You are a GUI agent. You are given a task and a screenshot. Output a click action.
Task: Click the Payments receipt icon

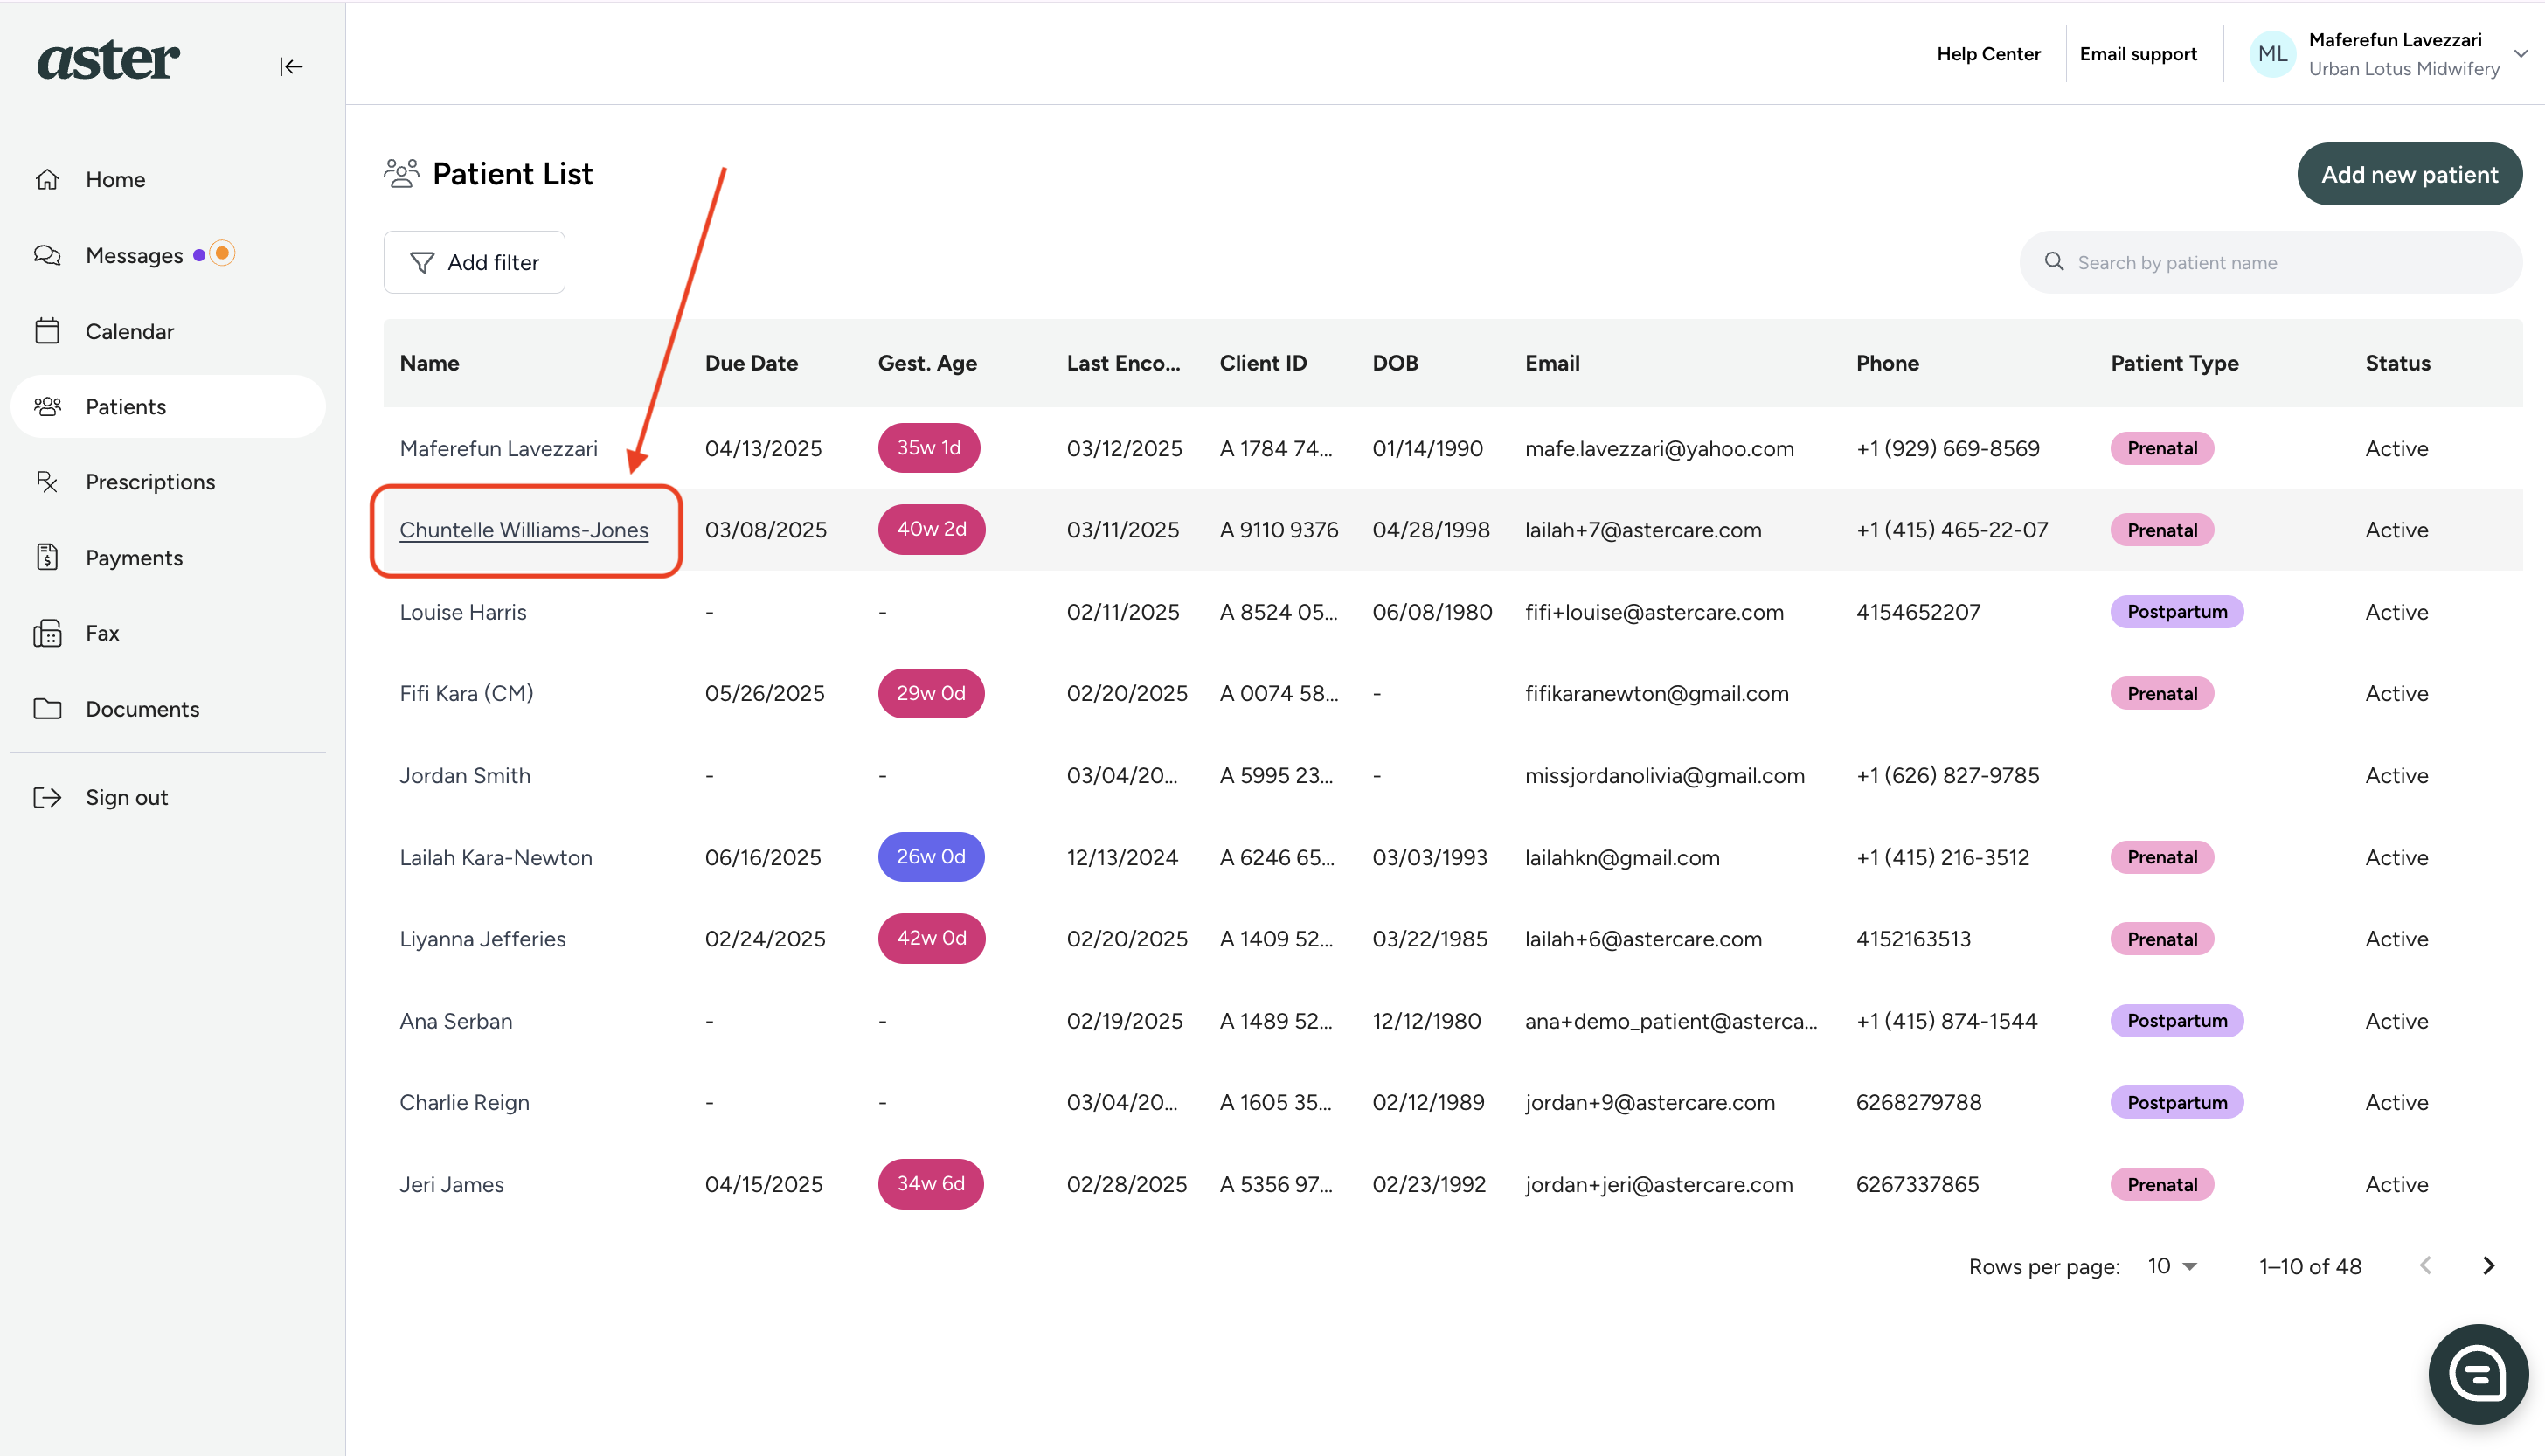coord(47,557)
